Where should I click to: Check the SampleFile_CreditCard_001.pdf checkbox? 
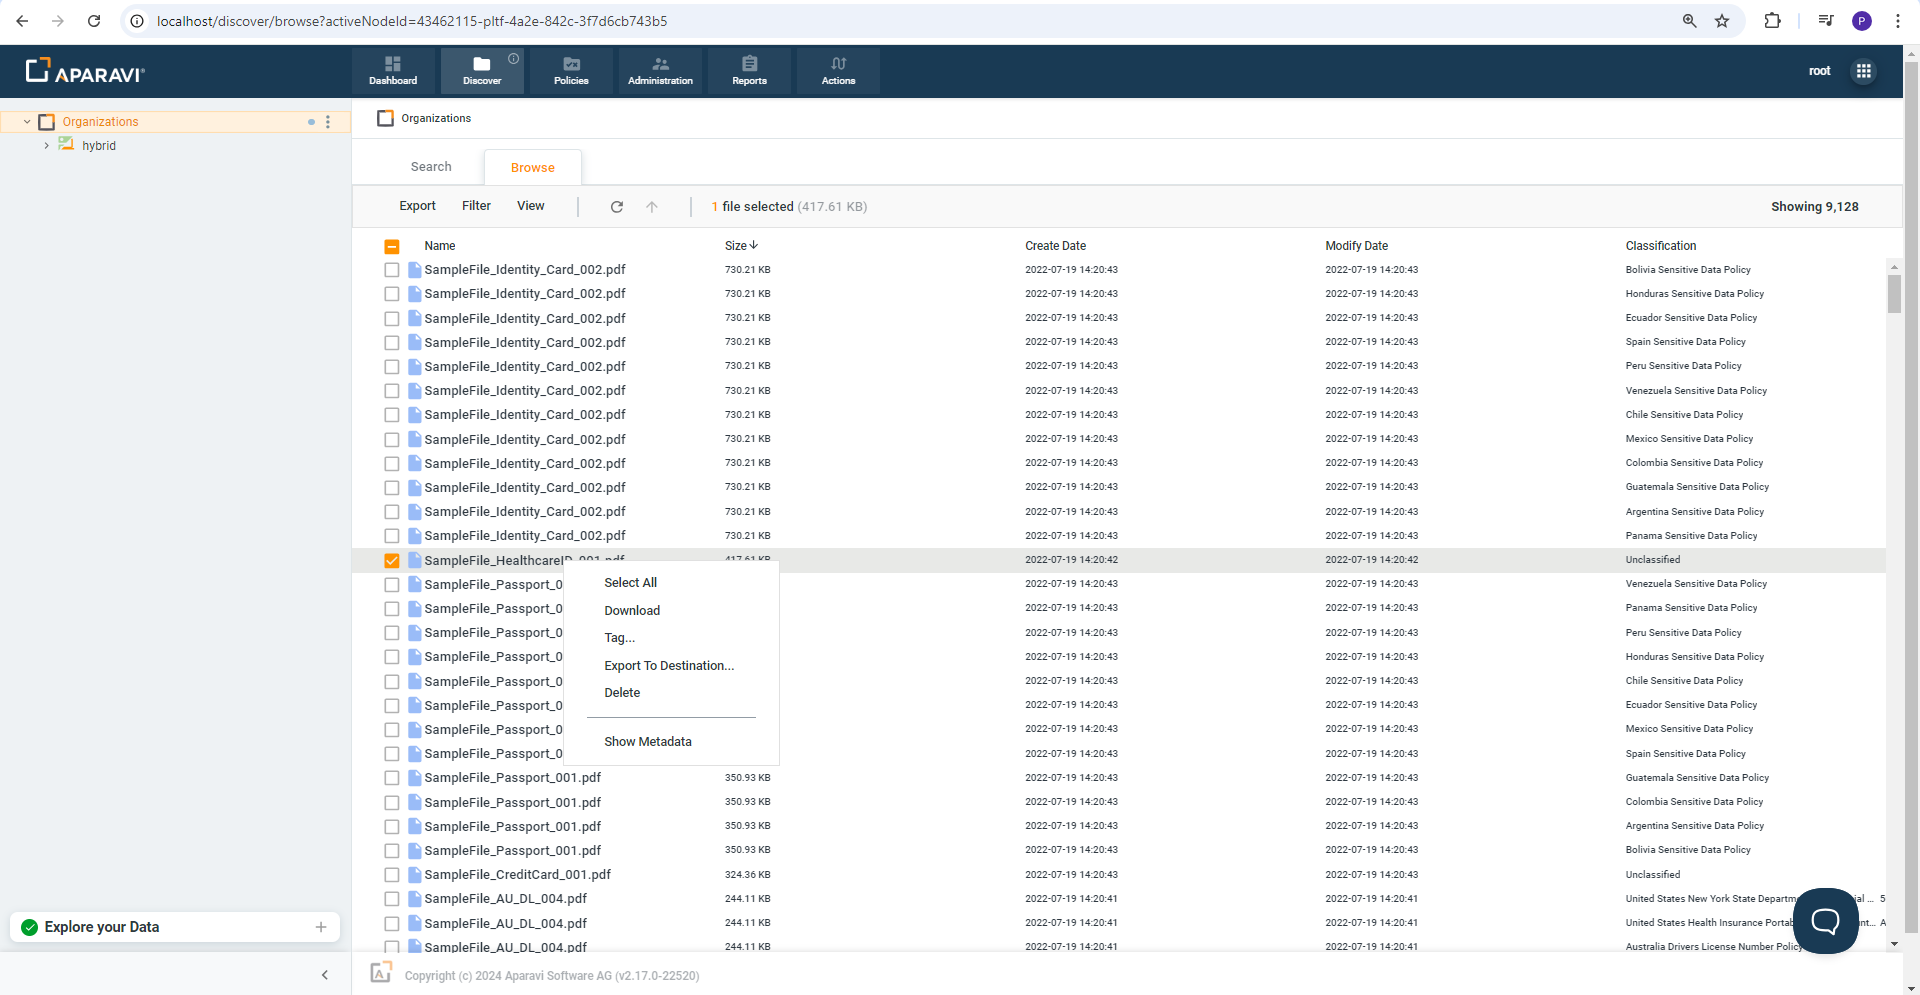click(x=392, y=875)
